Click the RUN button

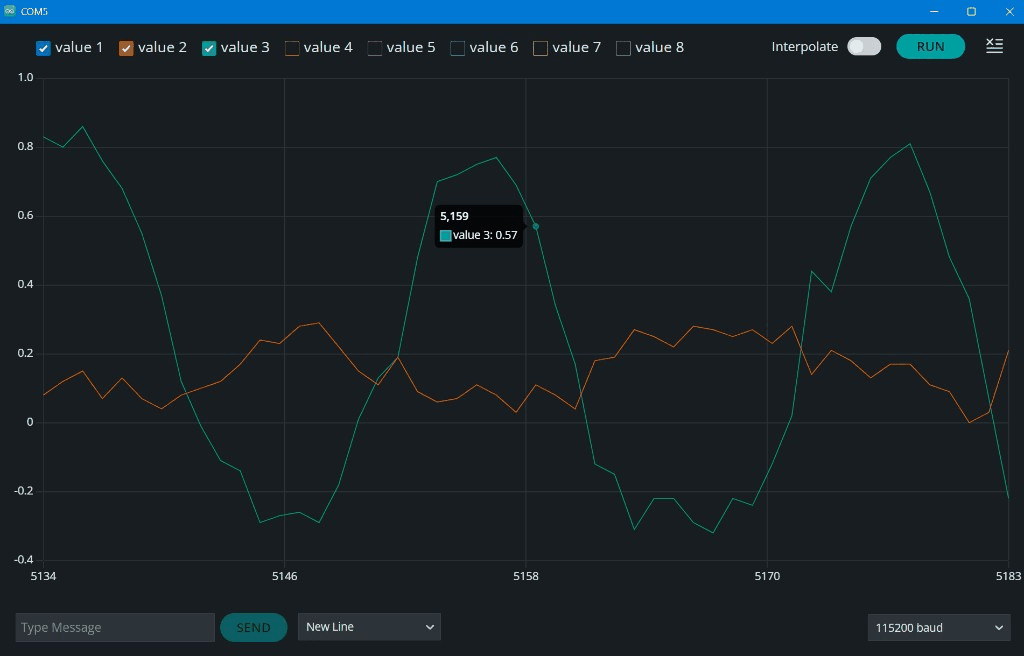pyautogui.click(x=931, y=46)
